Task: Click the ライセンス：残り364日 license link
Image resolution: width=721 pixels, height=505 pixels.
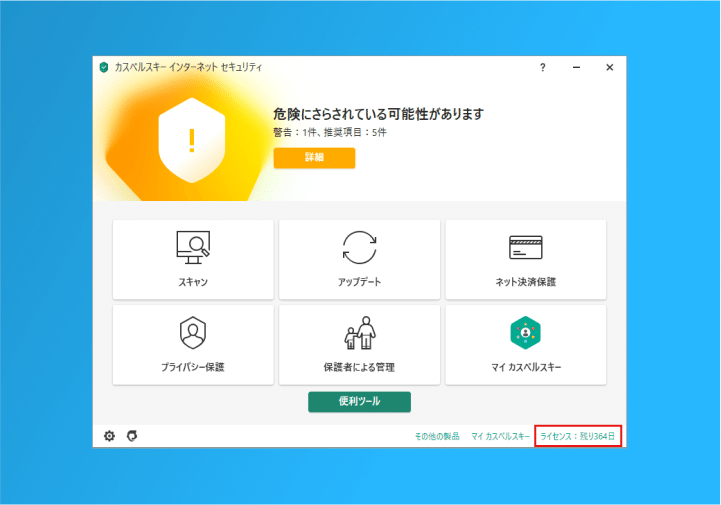Action: click(578, 437)
